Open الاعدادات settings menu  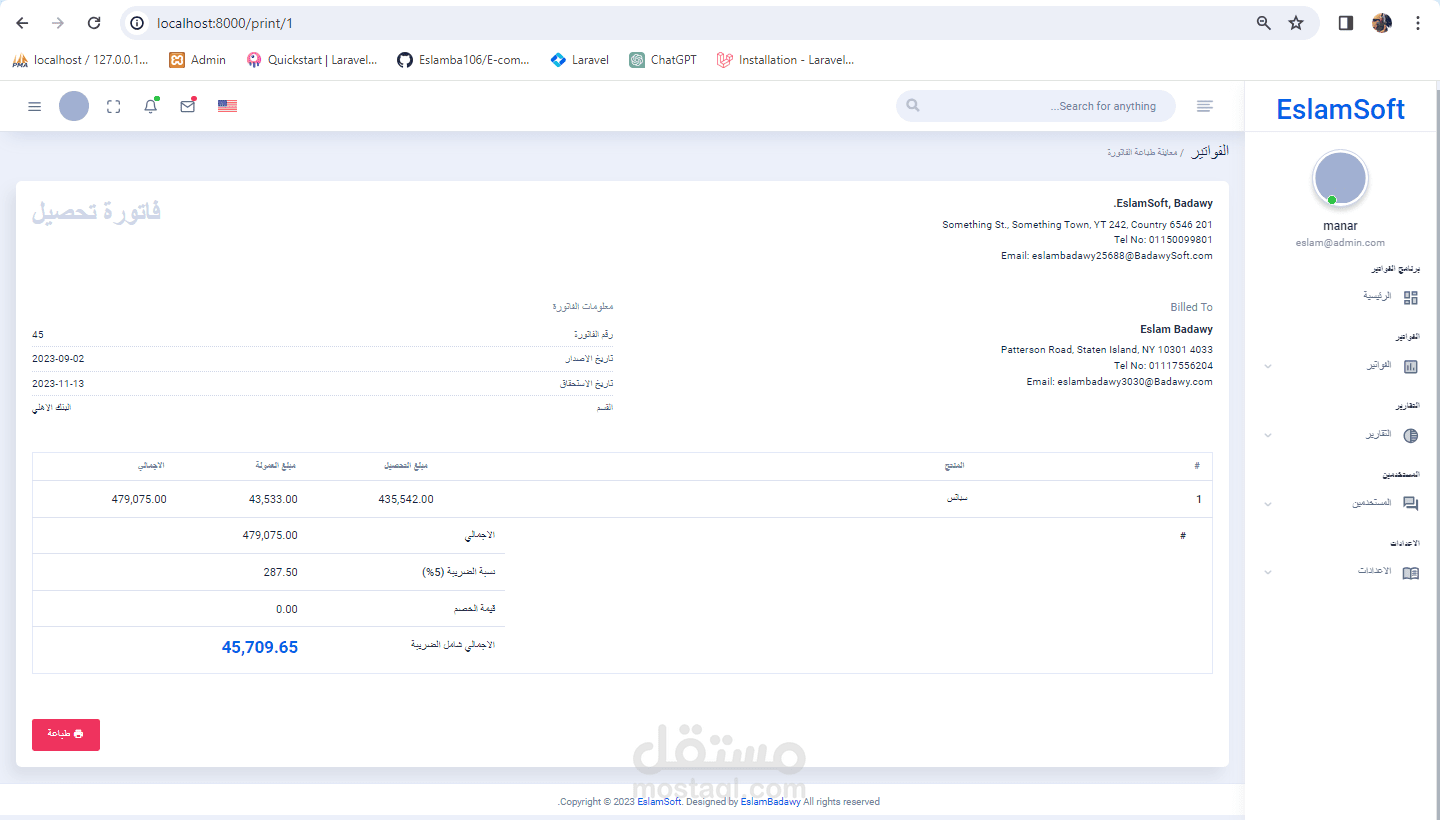1374,571
